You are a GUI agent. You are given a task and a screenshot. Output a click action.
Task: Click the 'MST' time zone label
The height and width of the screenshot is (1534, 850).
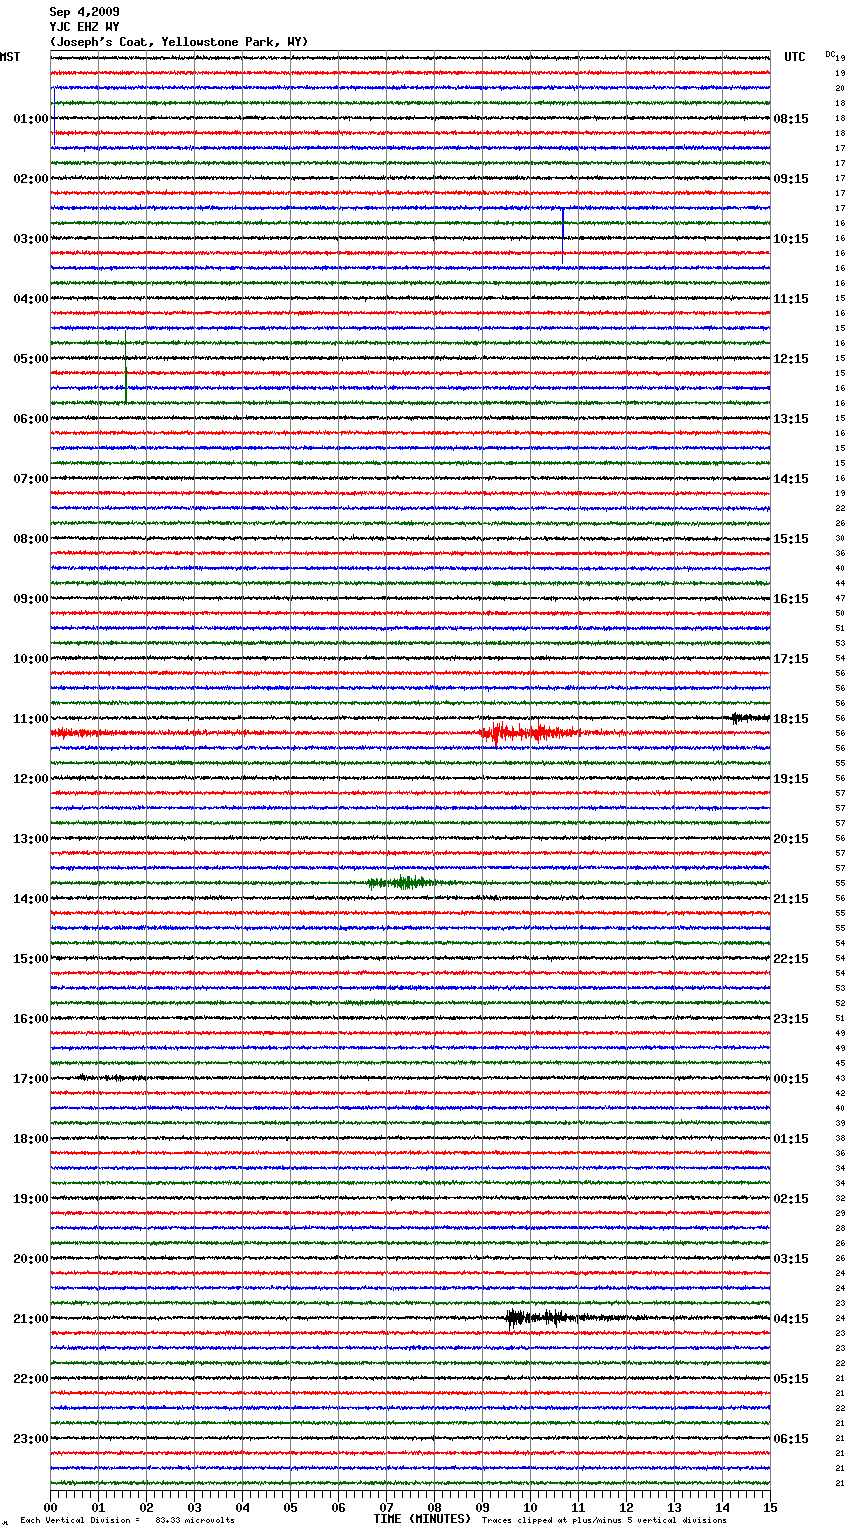click(x=10, y=57)
